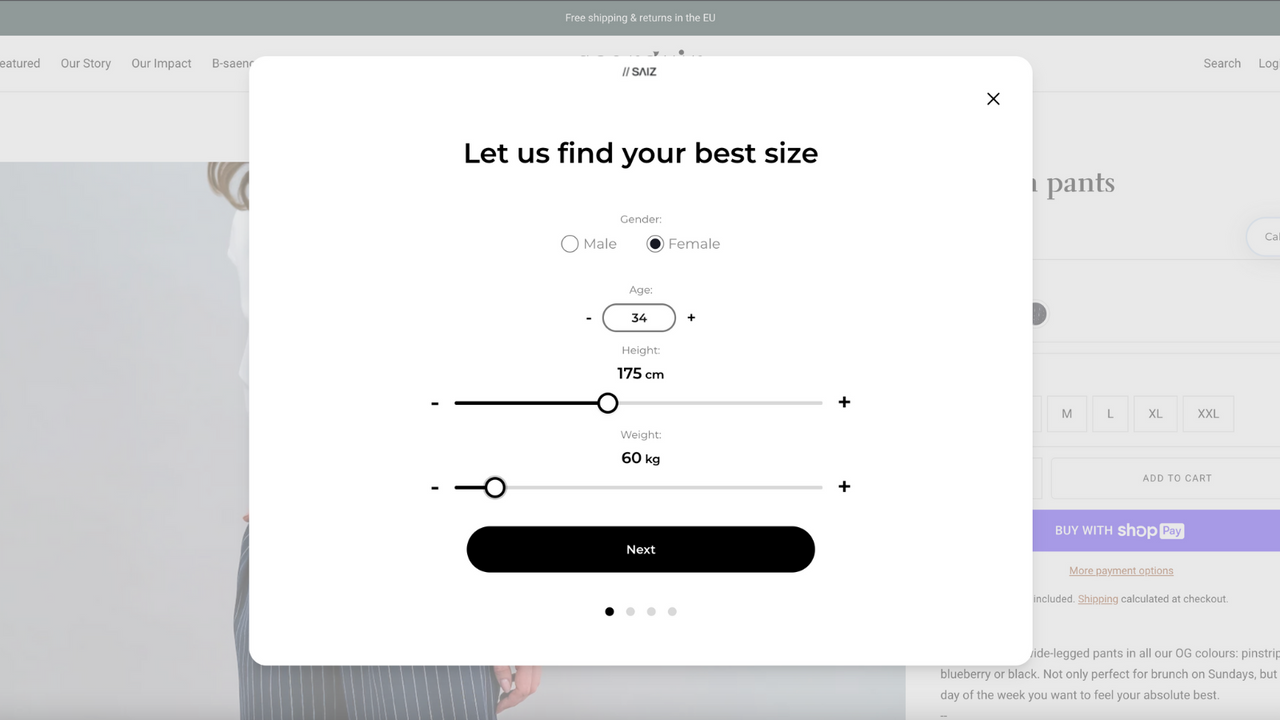Select size M

click(1066, 413)
